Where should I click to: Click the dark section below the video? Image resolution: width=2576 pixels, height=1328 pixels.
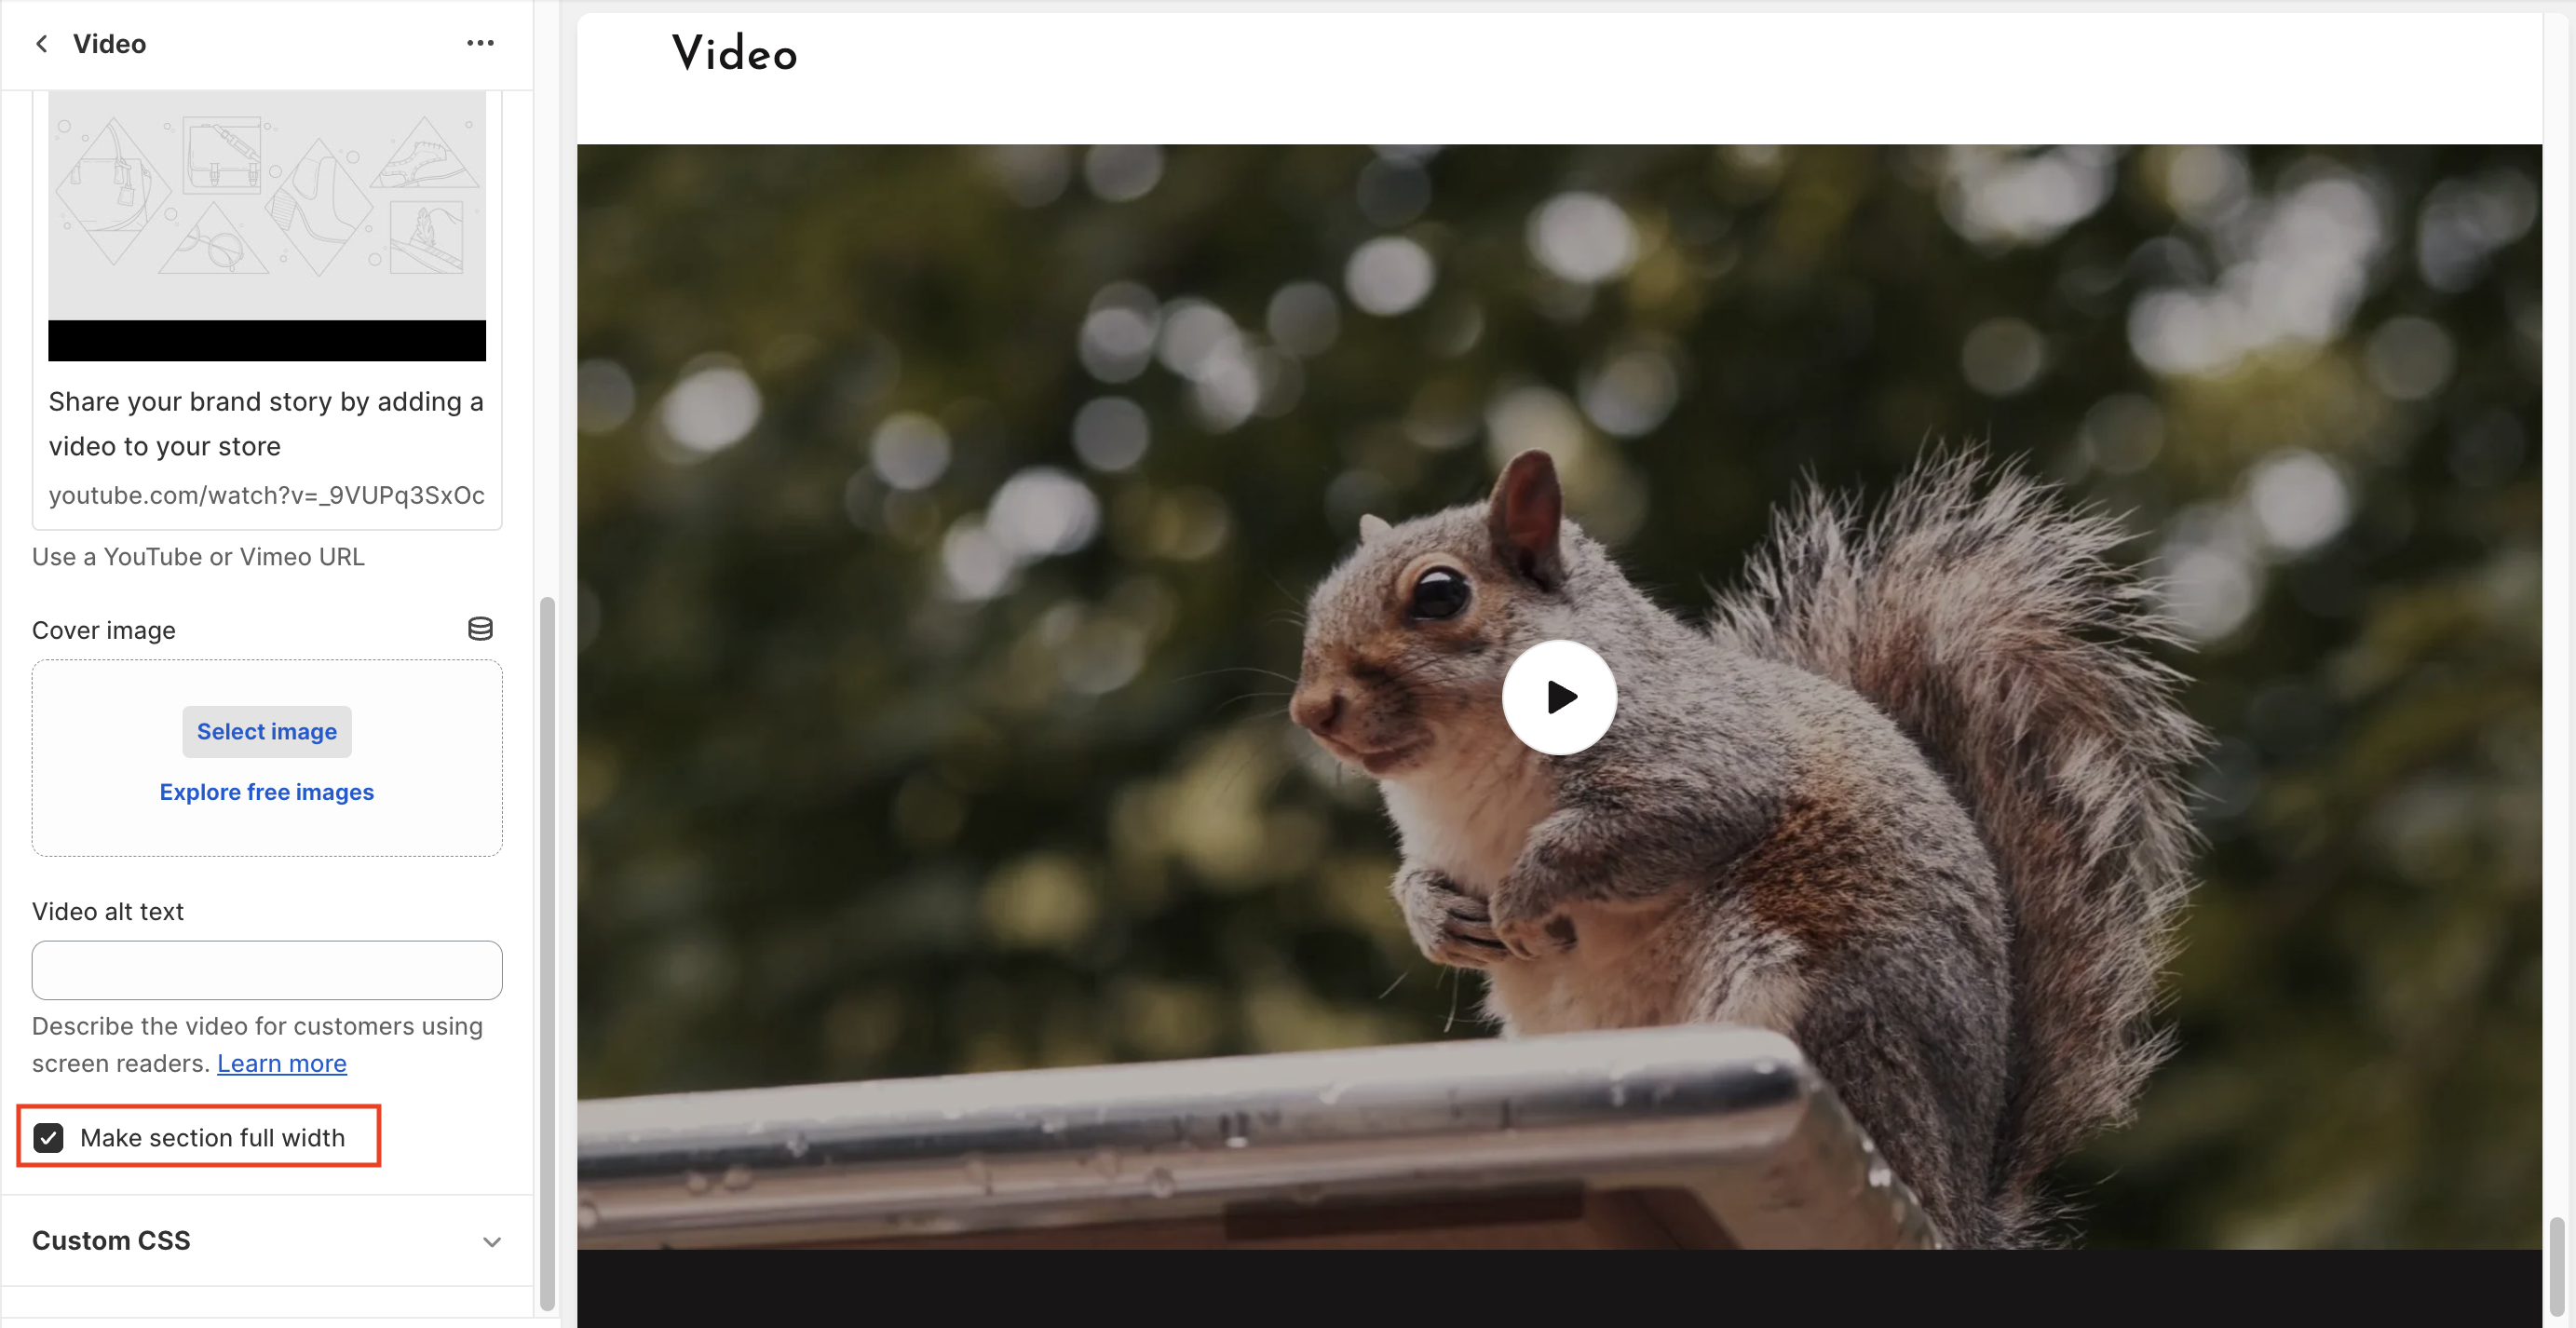[x=1558, y=1288]
